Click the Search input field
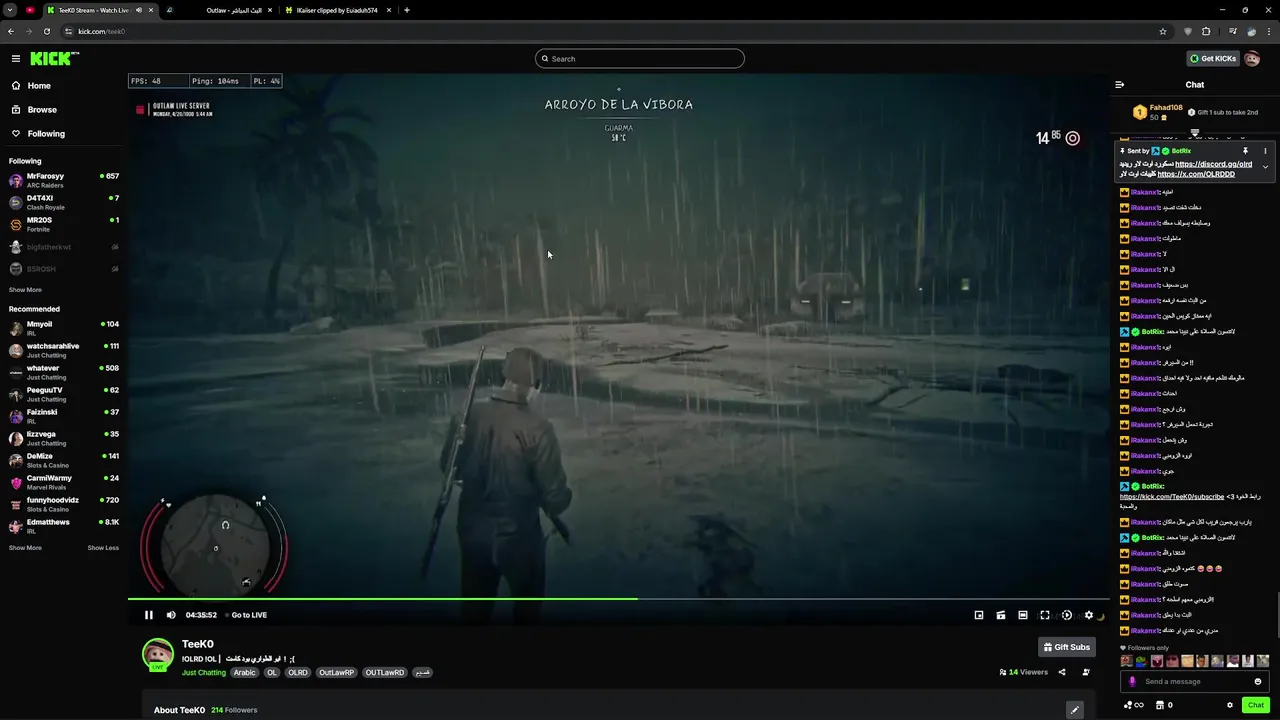This screenshot has width=1280, height=720. 640,59
